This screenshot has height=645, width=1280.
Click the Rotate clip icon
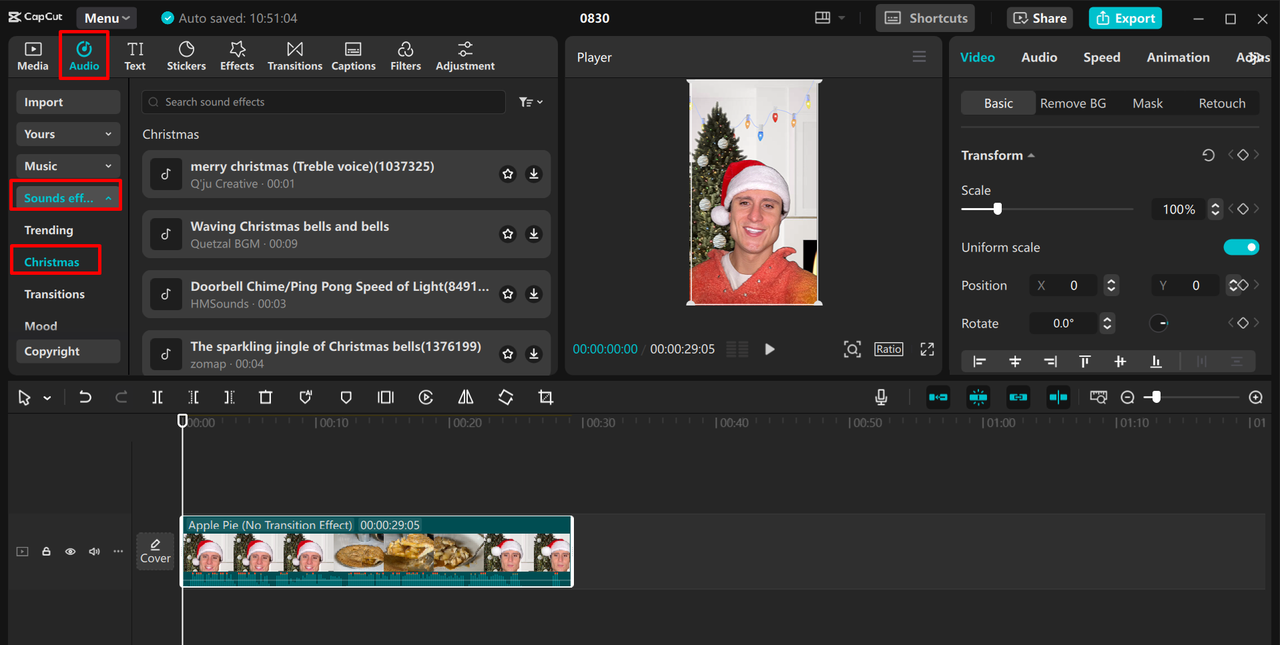(x=505, y=397)
